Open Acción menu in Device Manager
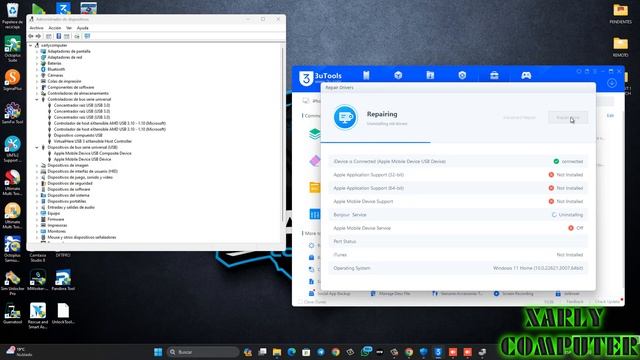This screenshot has height=360, width=640. [54, 28]
